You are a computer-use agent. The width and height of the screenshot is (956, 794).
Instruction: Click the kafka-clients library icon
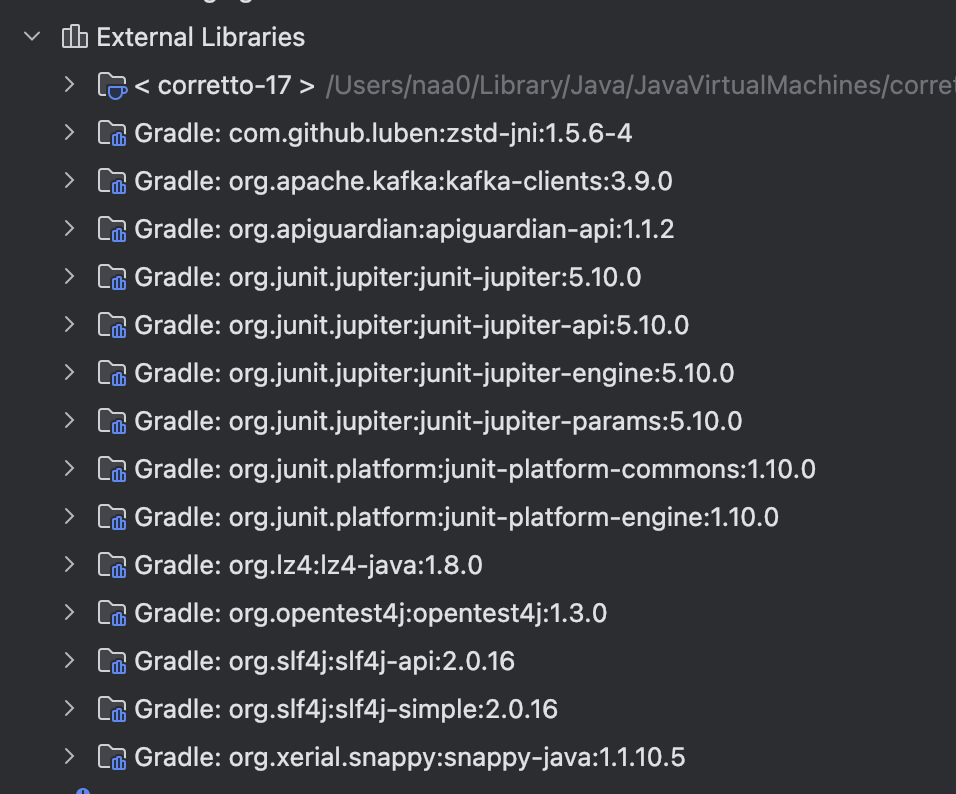[x=112, y=181]
